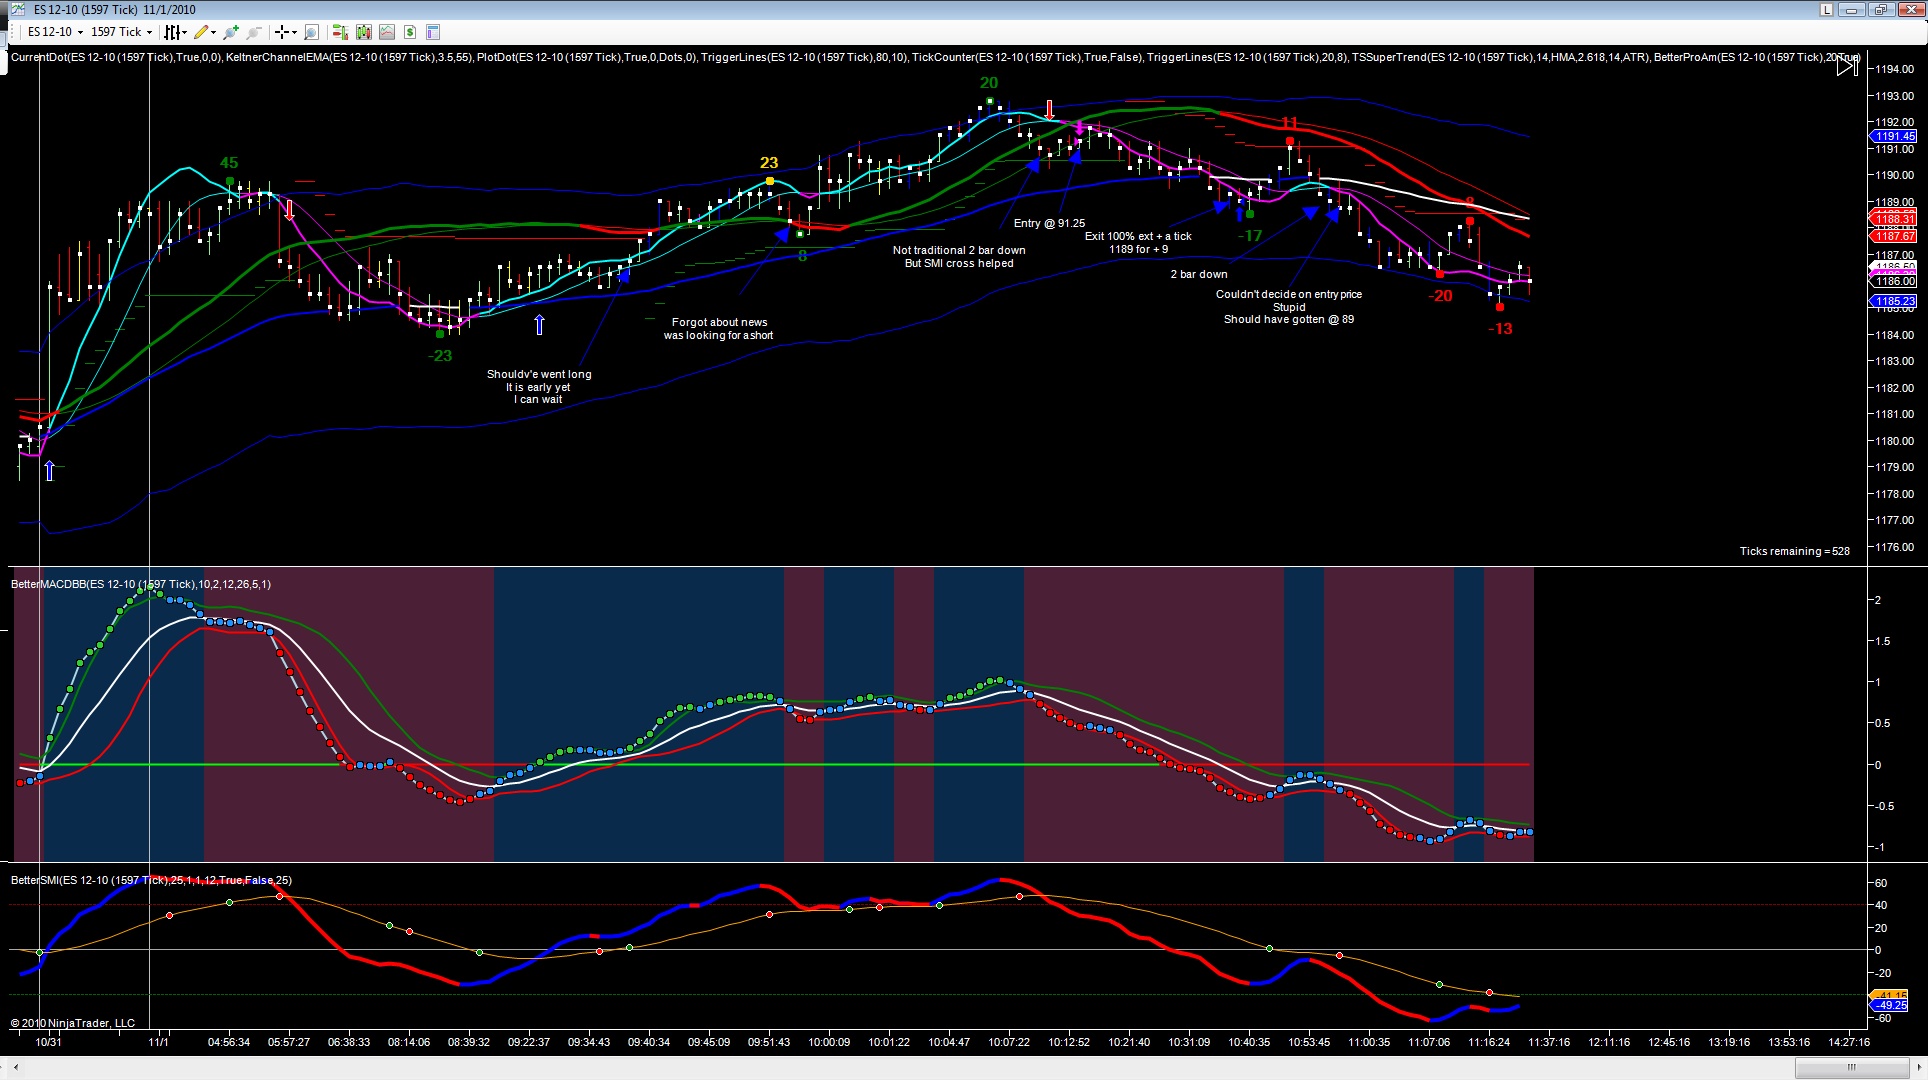
Task: Click the chart window icon in title bar
Action: point(17,10)
